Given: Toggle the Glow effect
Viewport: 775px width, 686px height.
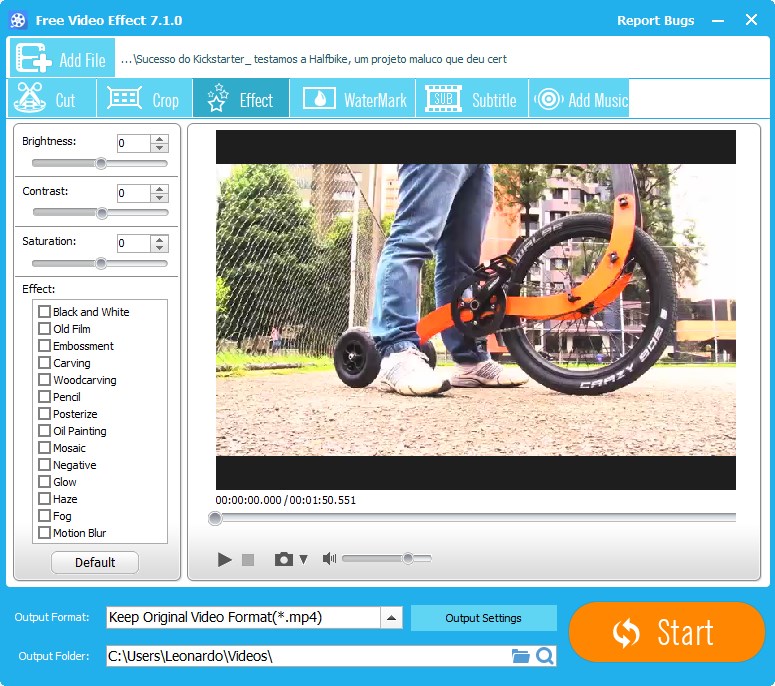Looking at the screenshot, I should pos(44,482).
